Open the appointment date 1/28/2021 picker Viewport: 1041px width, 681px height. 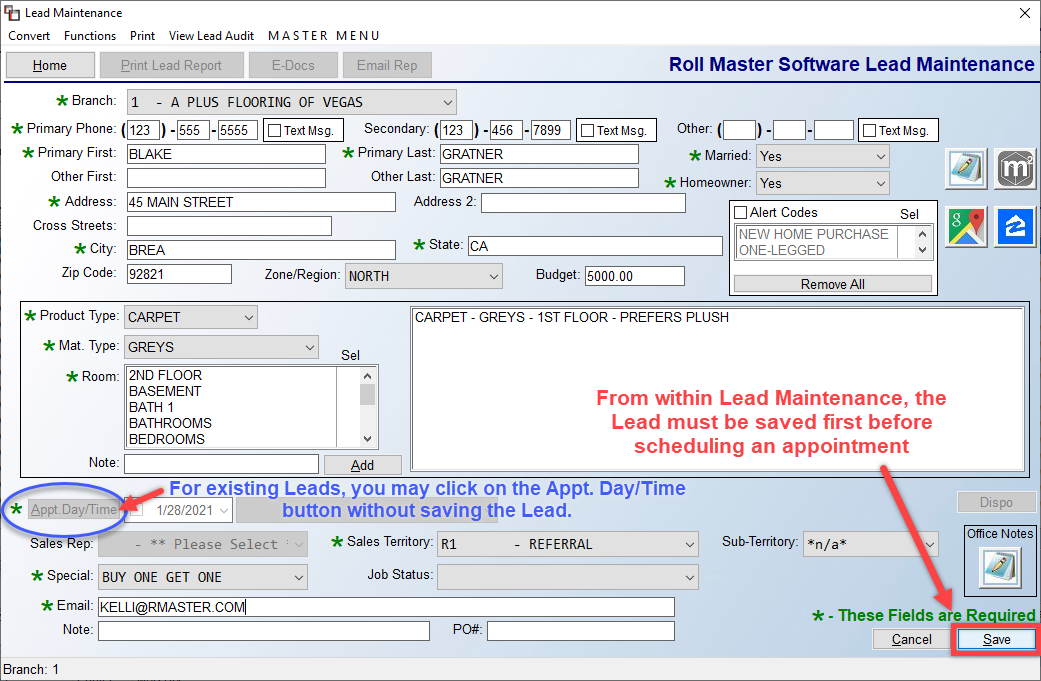pos(224,510)
